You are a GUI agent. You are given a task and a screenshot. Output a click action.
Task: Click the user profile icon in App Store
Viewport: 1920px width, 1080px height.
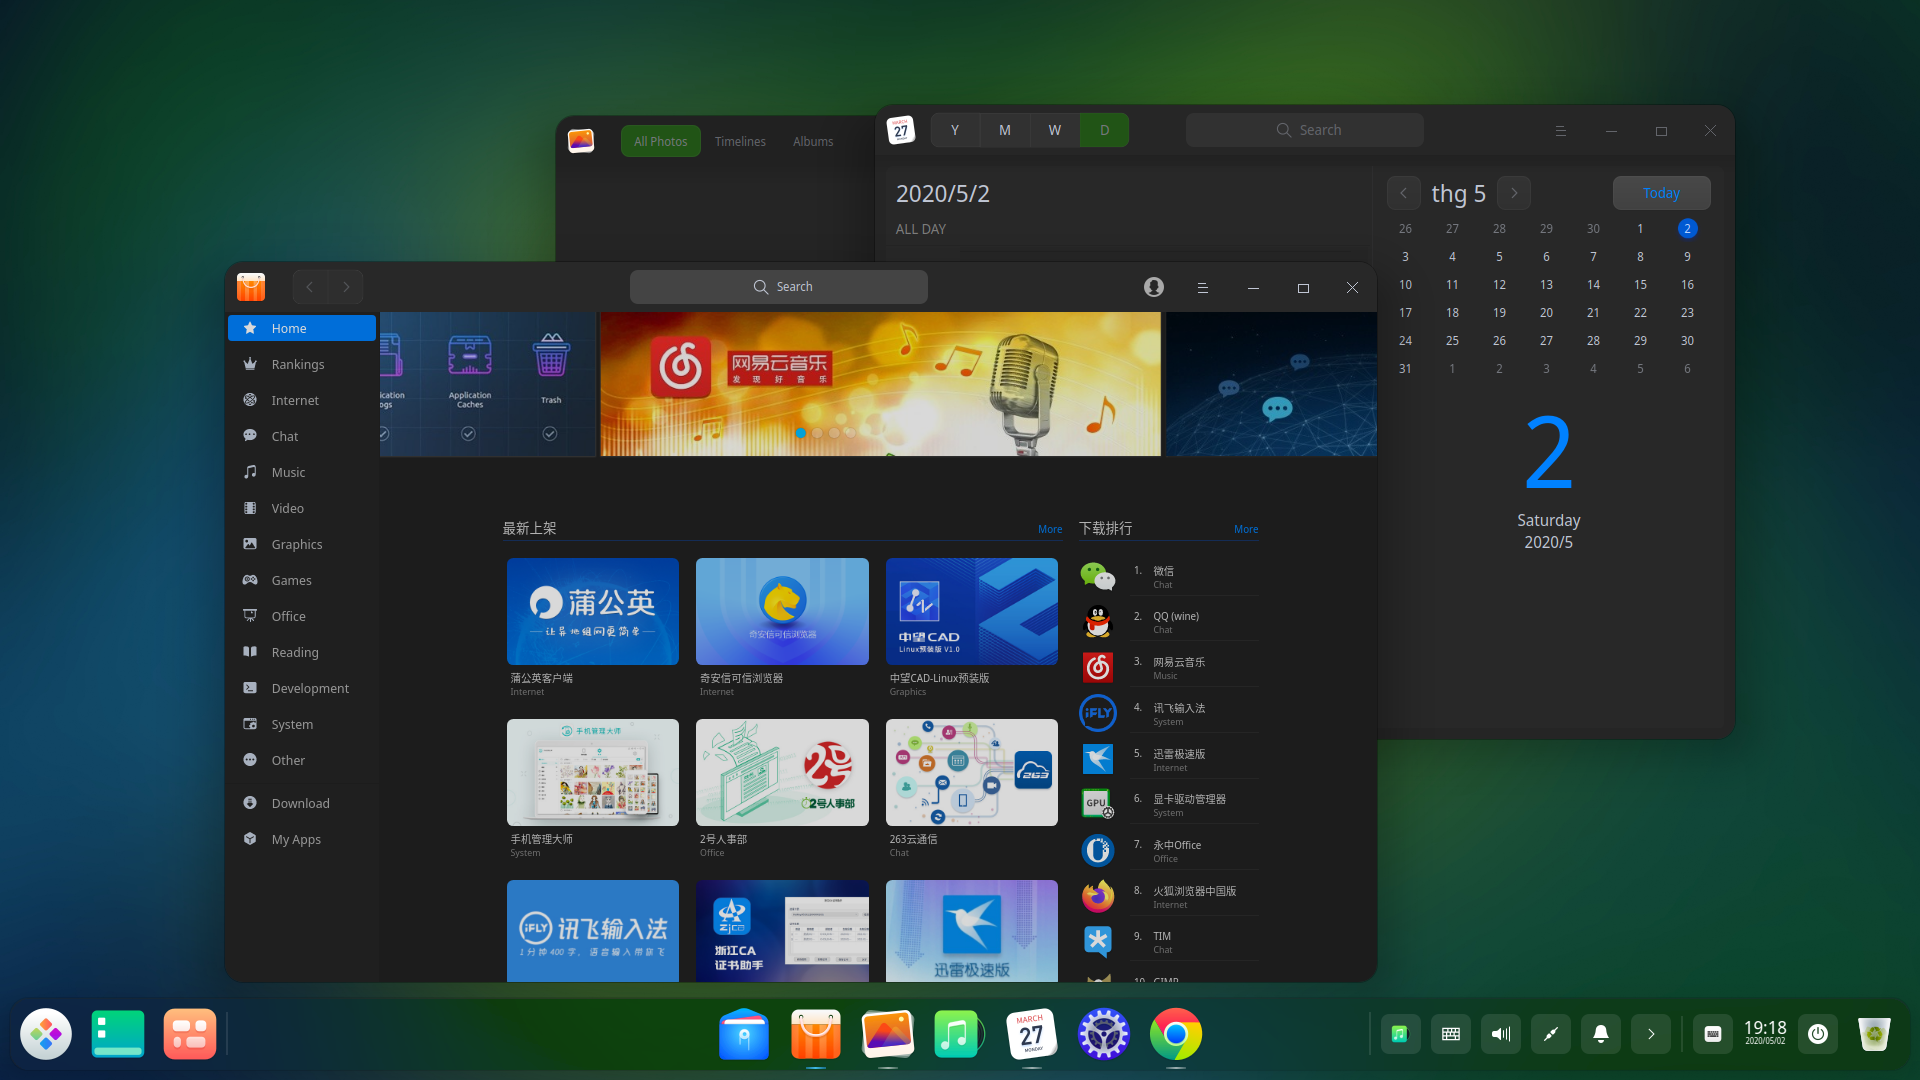(x=1153, y=287)
